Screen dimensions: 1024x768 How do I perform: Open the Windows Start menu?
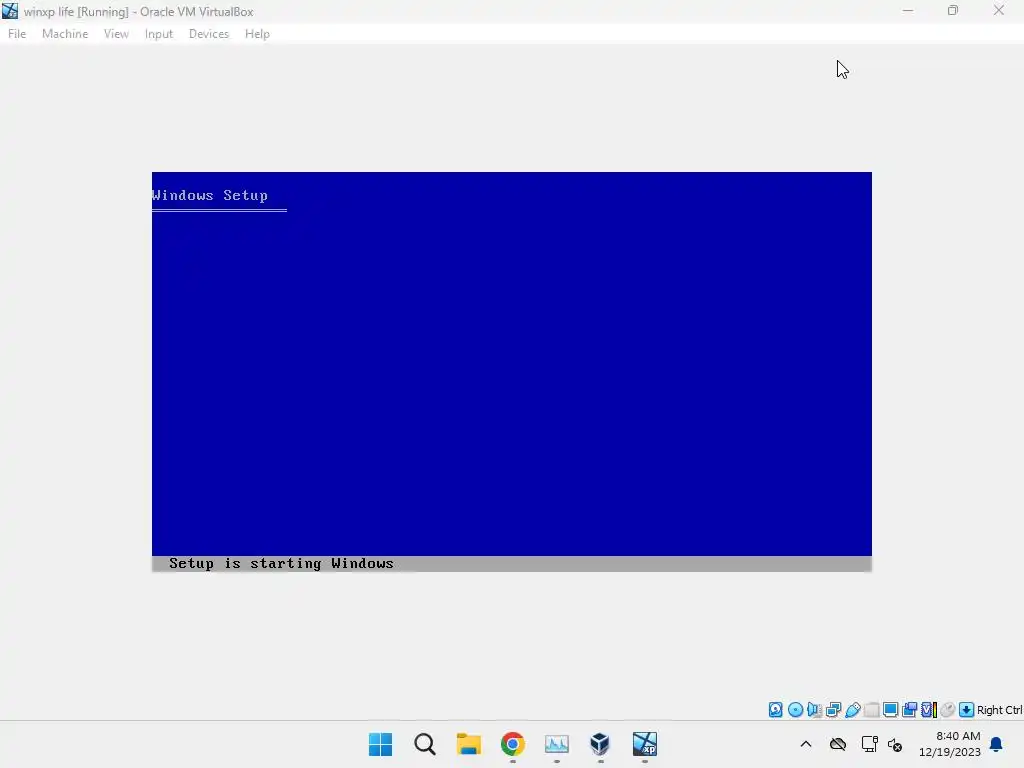tap(381, 744)
